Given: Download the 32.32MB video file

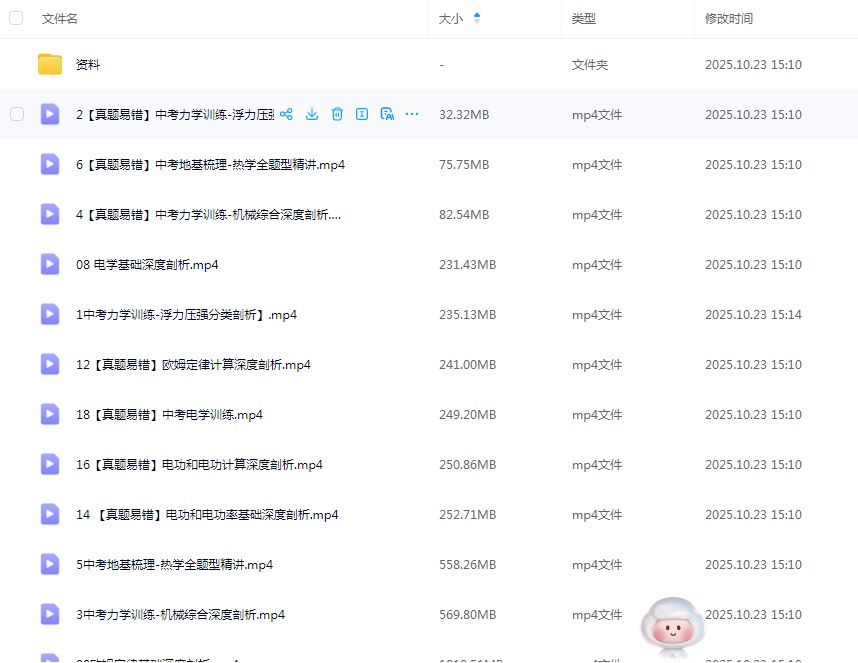Looking at the screenshot, I should tap(312, 115).
